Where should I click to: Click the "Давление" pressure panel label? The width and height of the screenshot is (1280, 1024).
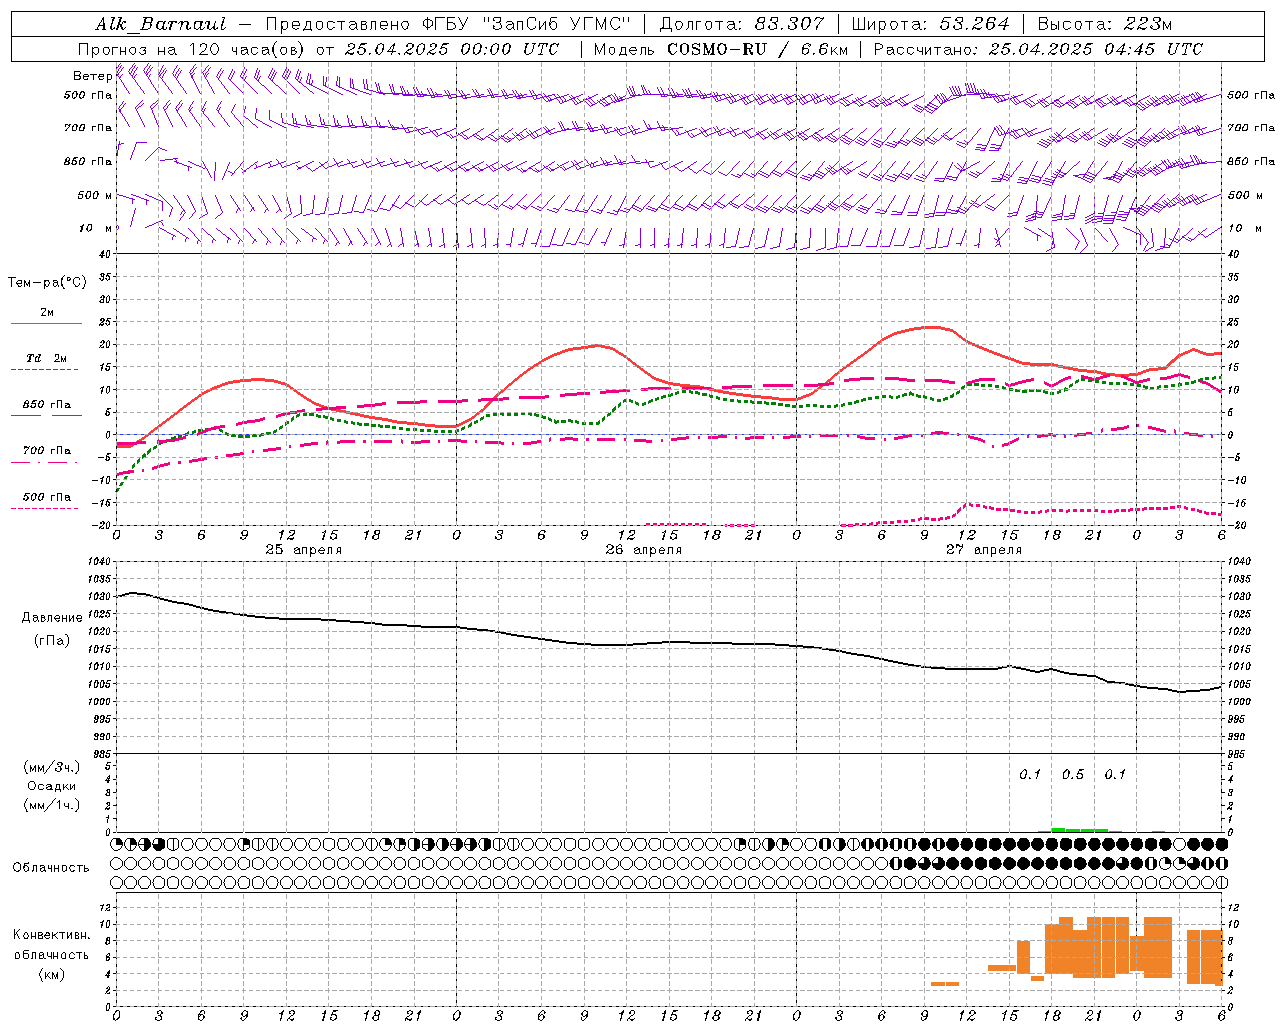point(52,618)
